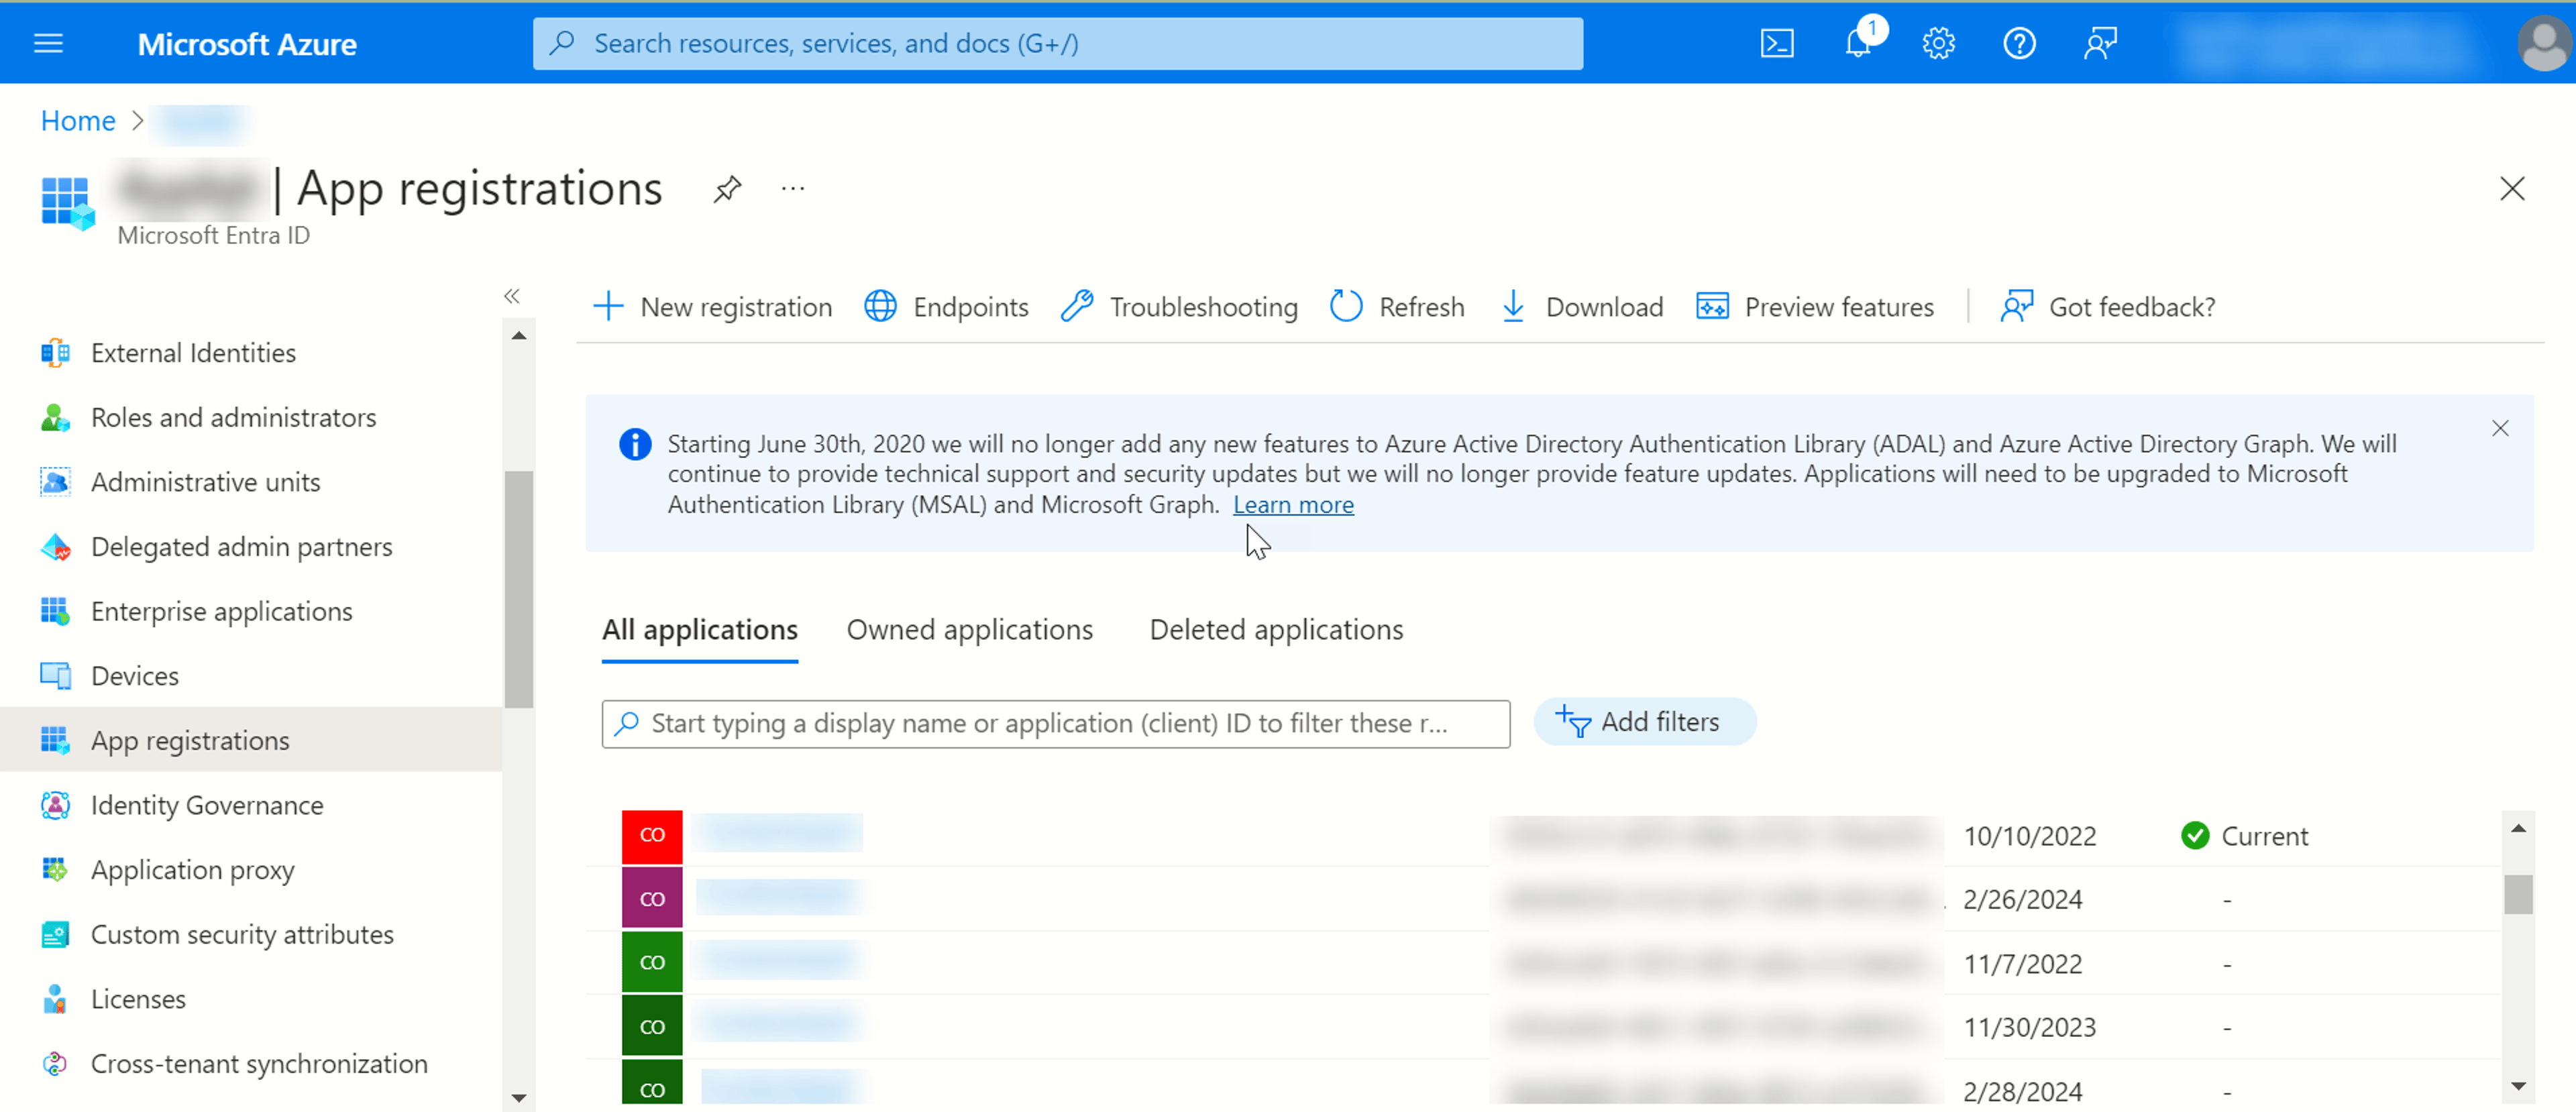Switch to Deleted applications tab
The image size is (2576, 1112).
[x=1276, y=629]
